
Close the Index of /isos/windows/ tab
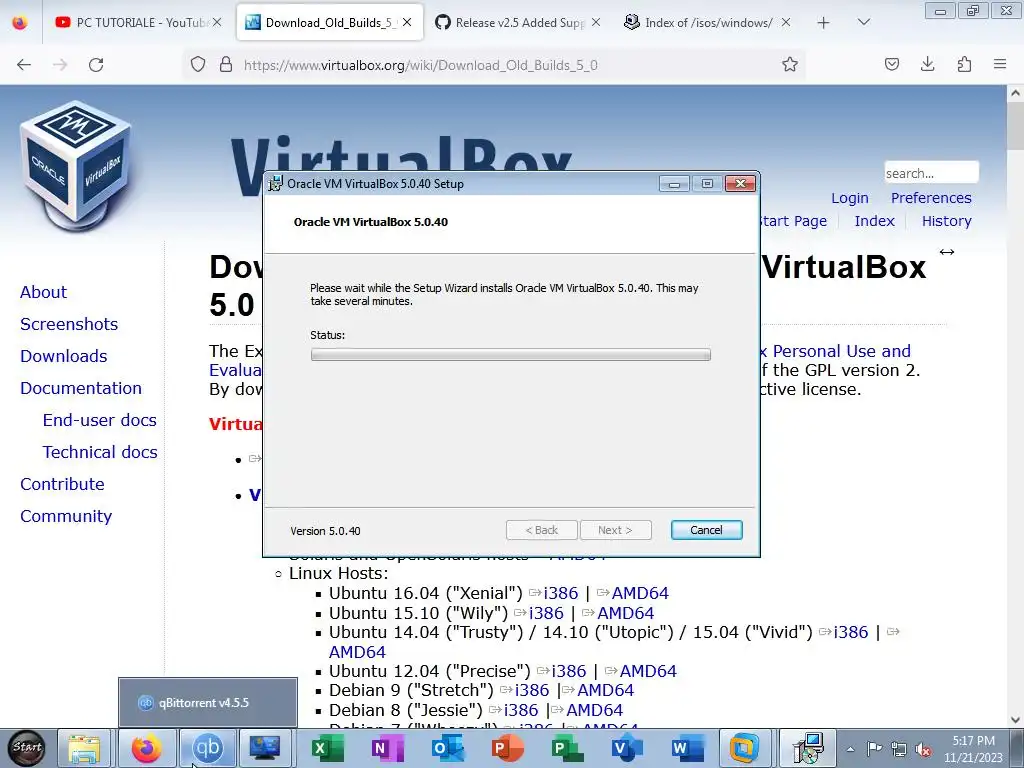pyautogui.click(x=786, y=22)
